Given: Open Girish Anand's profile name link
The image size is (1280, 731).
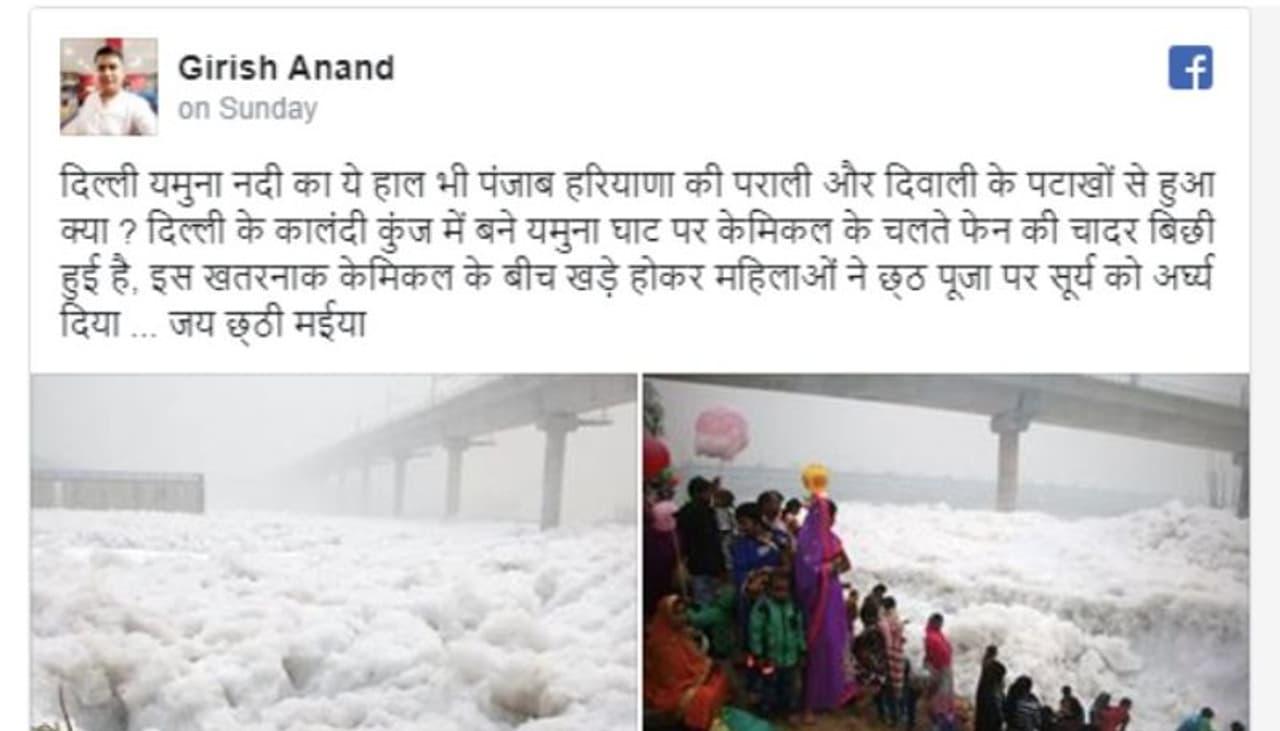Looking at the screenshot, I should pos(286,68).
